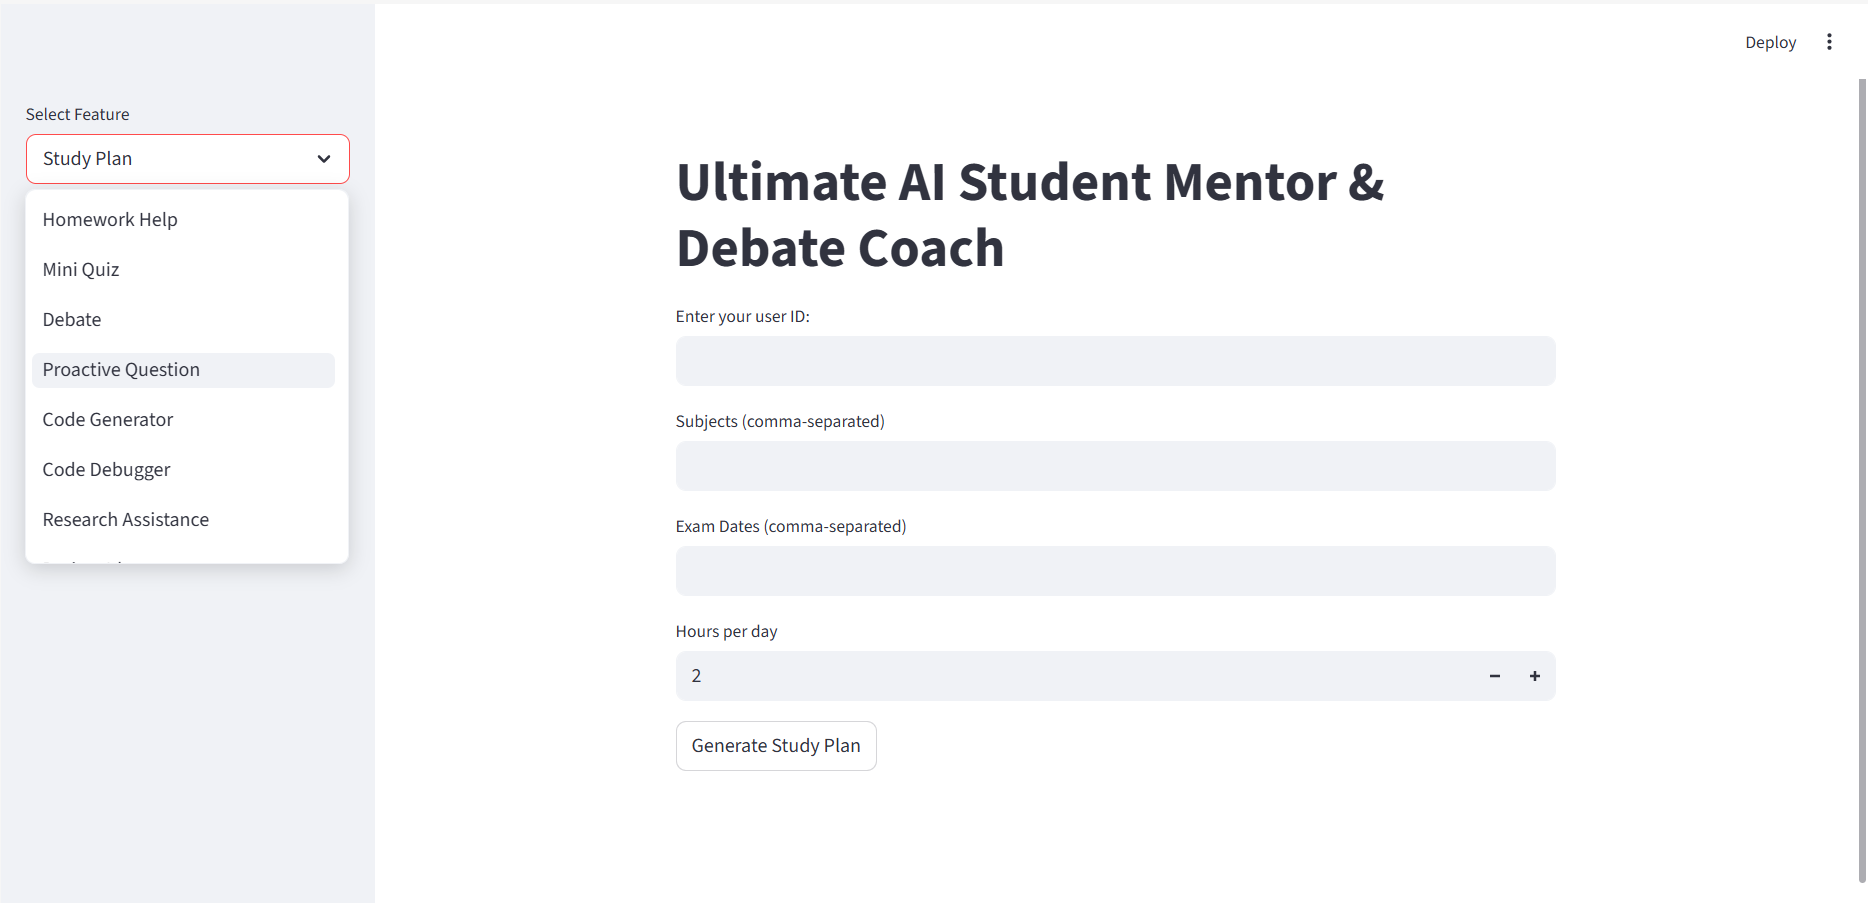Choose the Research Assistance option
The width and height of the screenshot is (1868, 903).
point(126,520)
